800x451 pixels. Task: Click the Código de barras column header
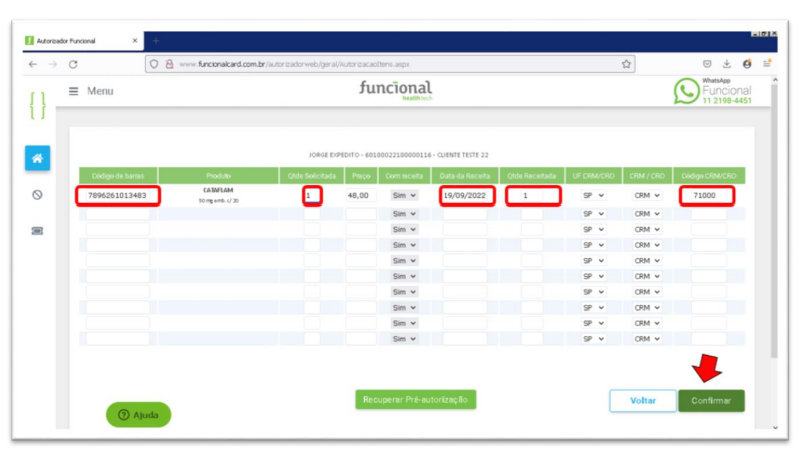[x=118, y=176]
